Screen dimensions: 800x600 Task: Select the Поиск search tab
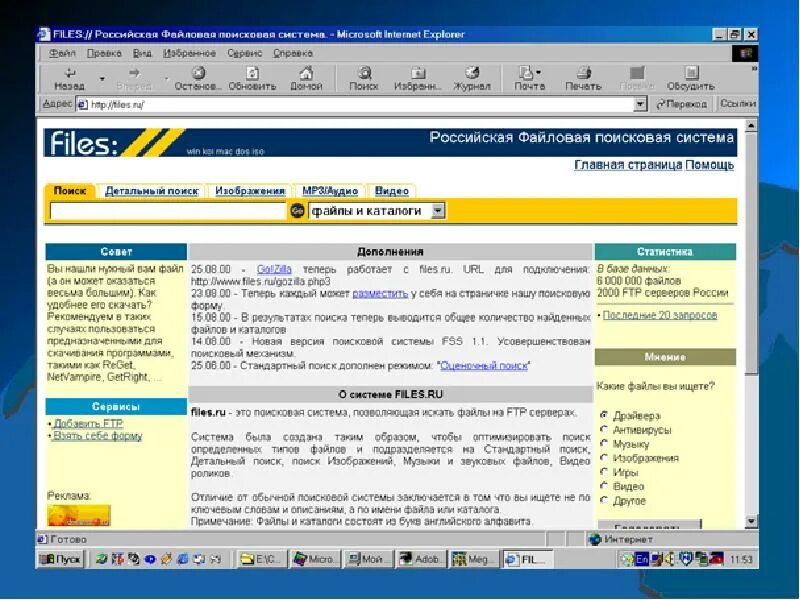coord(70,191)
